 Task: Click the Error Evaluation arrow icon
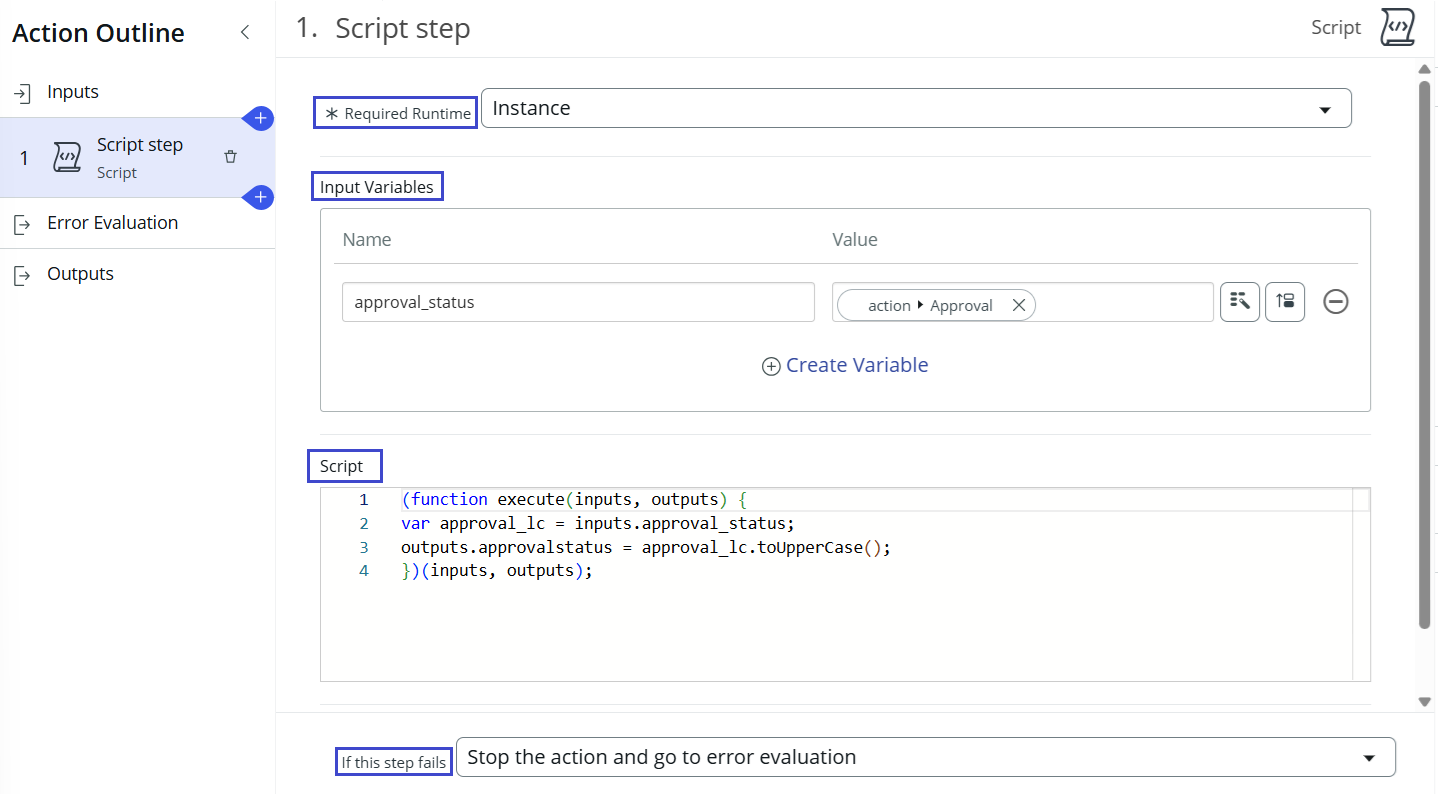pos(22,224)
